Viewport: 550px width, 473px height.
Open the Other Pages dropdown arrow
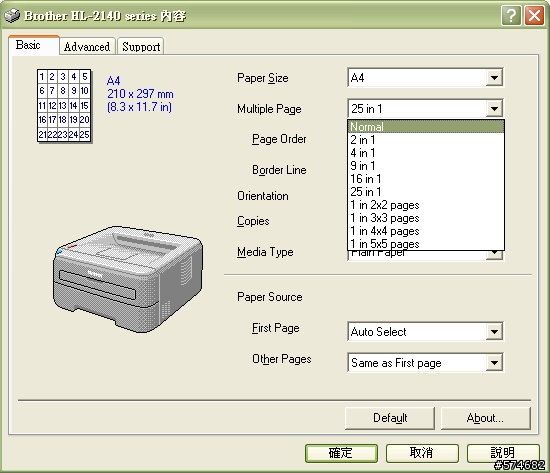click(494, 362)
